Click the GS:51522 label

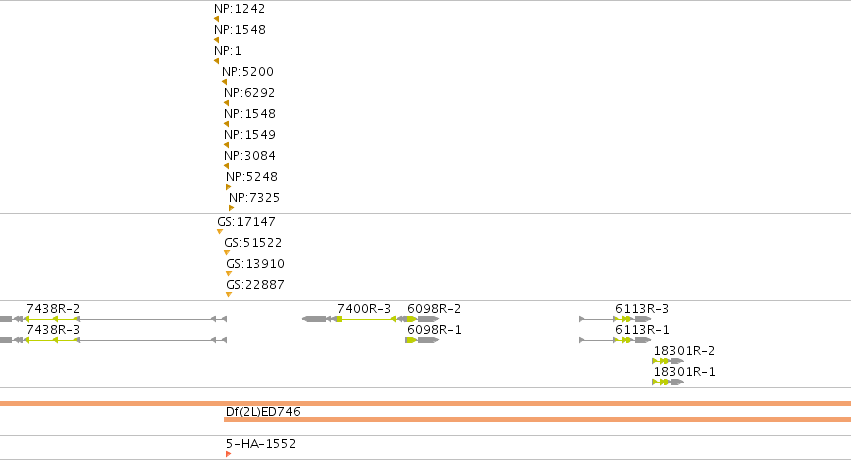253,242
